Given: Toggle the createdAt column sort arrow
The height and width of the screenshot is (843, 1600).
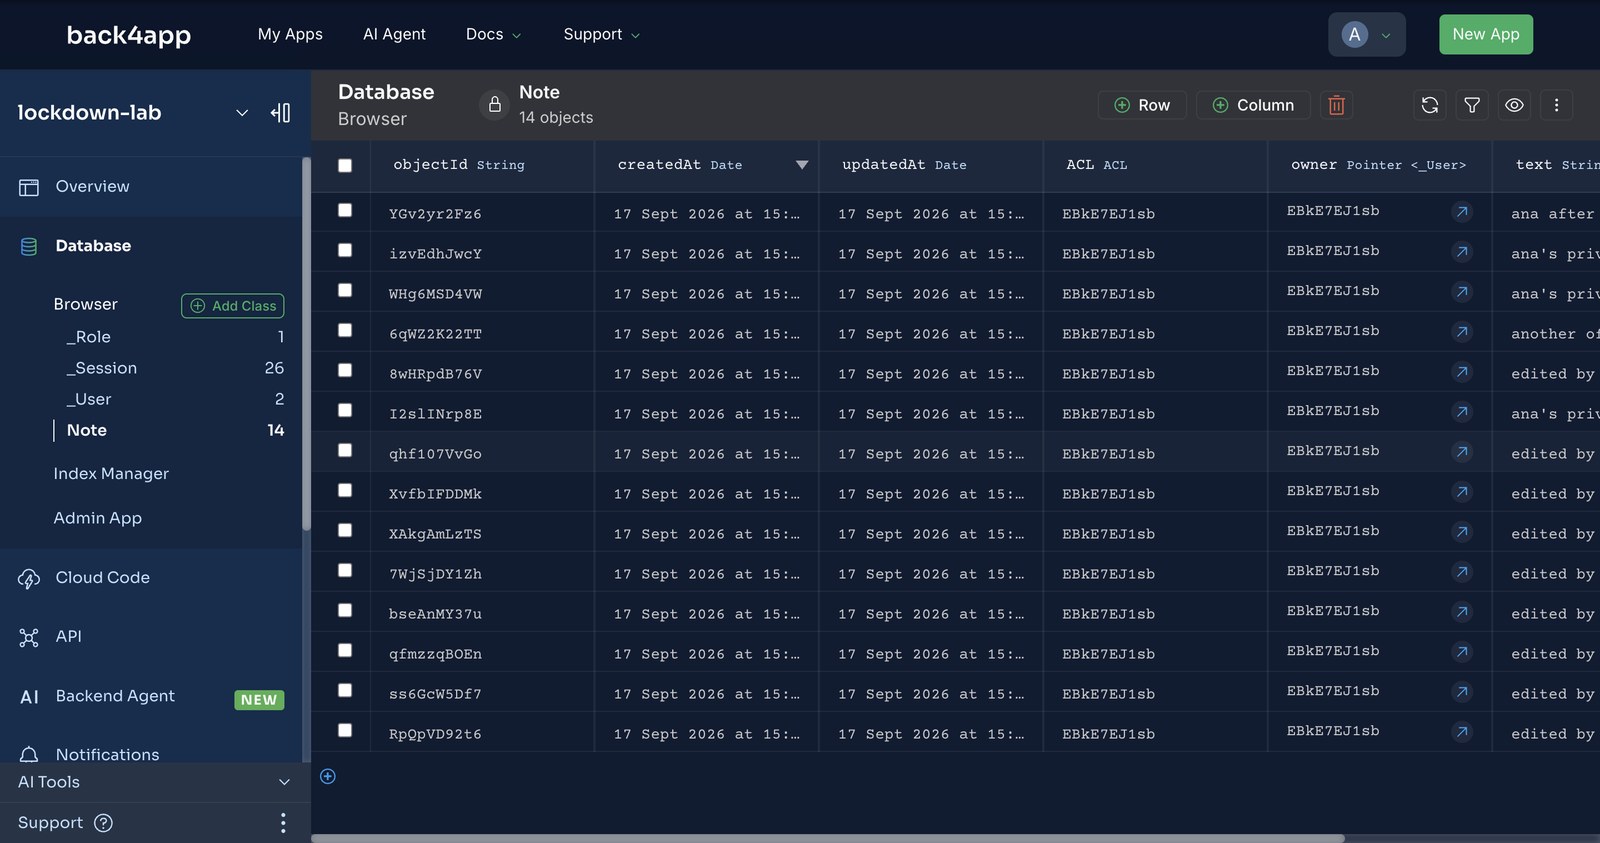Looking at the screenshot, I should point(802,165).
